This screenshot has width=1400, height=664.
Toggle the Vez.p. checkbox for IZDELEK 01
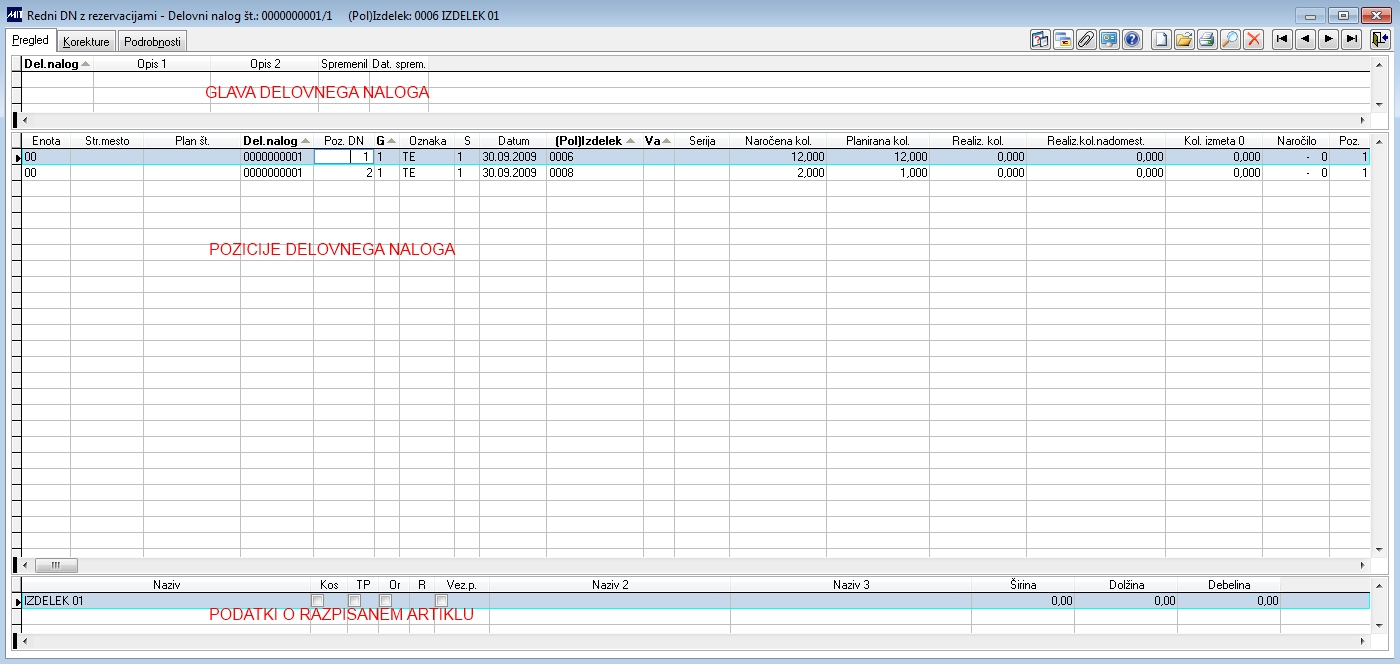click(x=441, y=601)
